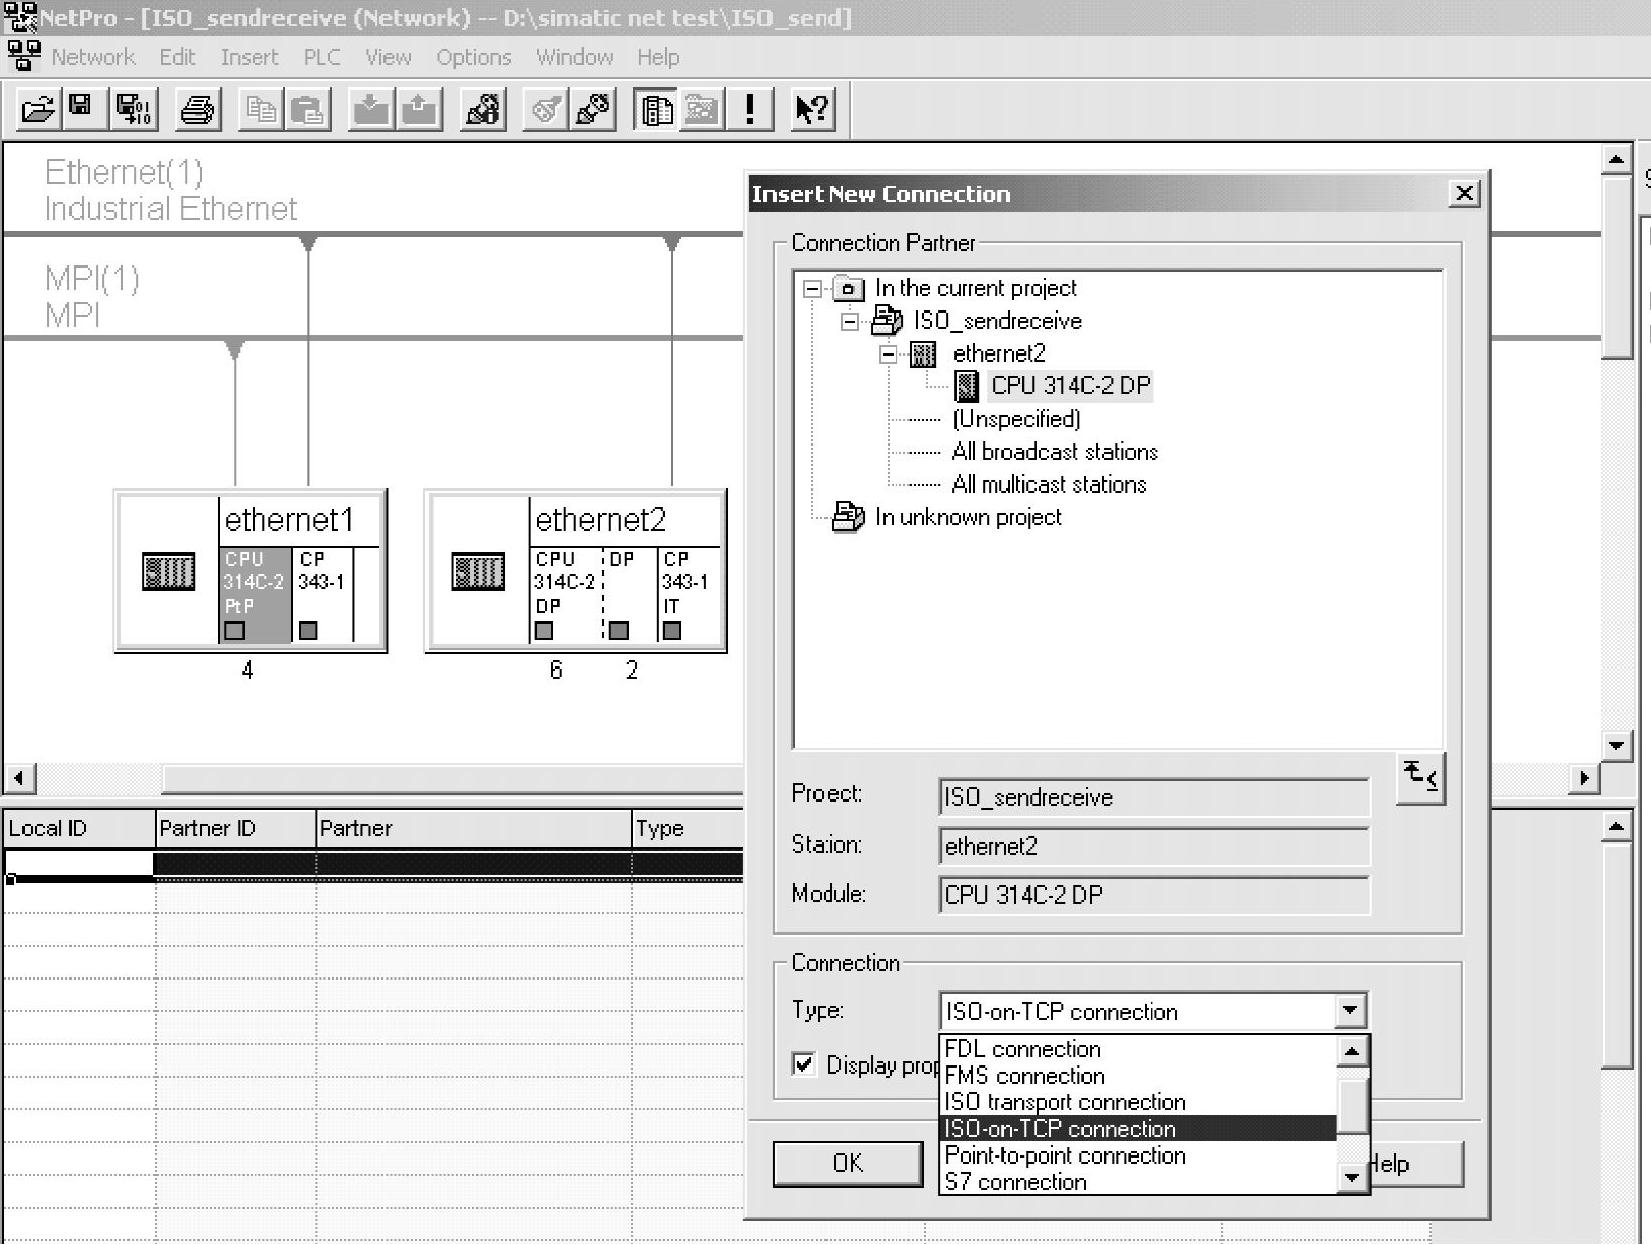Click the Local ID column header
The height and width of the screenshot is (1244, 1651).
click(x=80, y=828)
